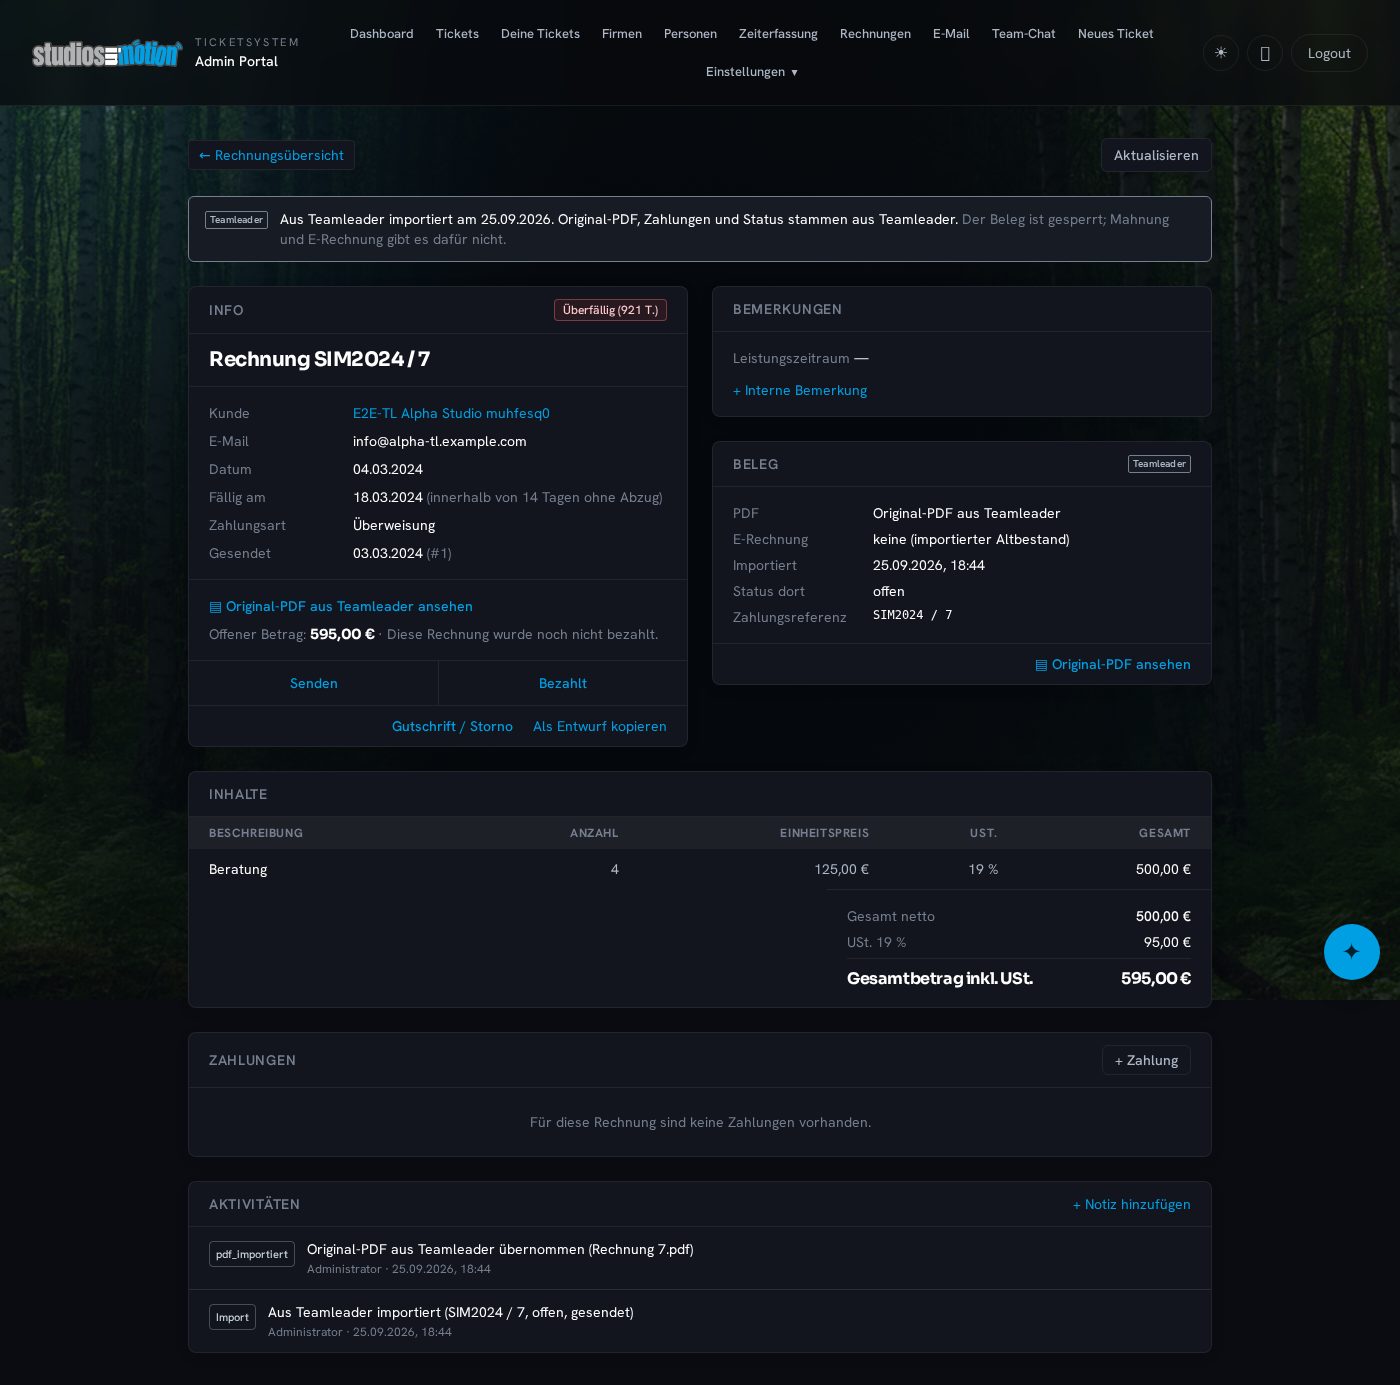Click the 125,00 € Einheitspreis cell
The height and width of the screenshot is (1385, 1400).
tap(841, 869)
